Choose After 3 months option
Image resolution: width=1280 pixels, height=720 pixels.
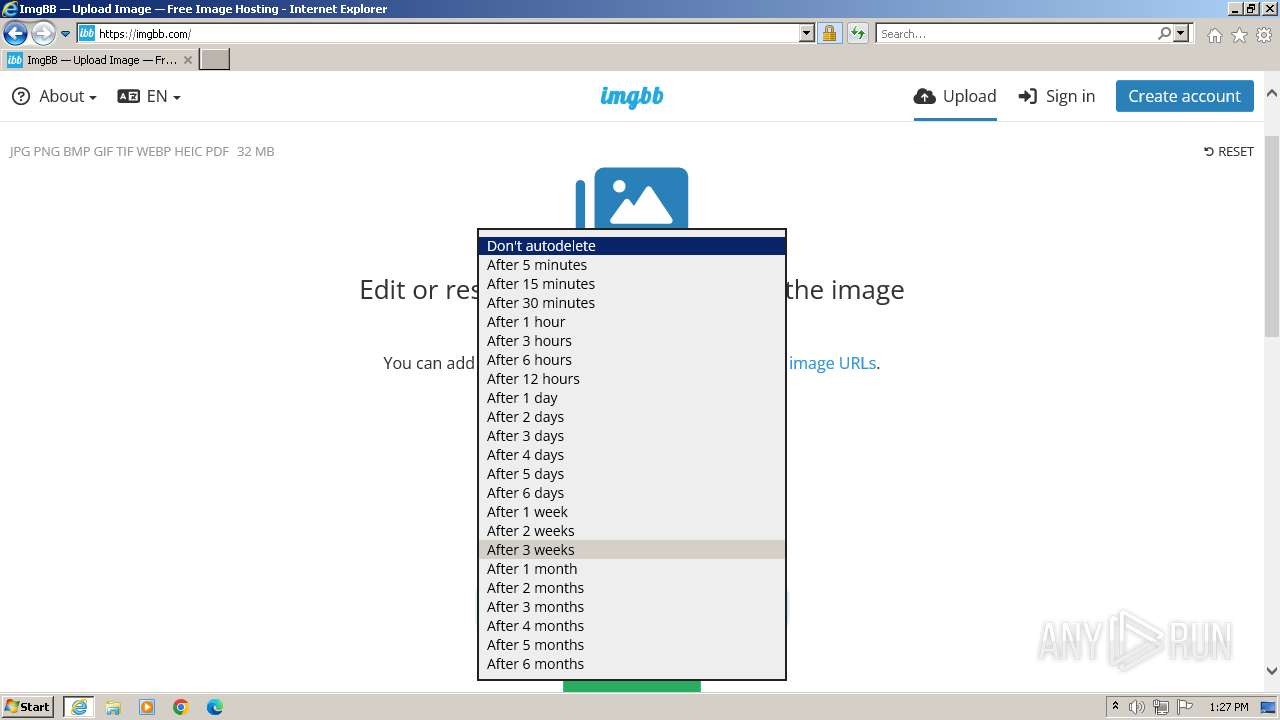(632, 607)
